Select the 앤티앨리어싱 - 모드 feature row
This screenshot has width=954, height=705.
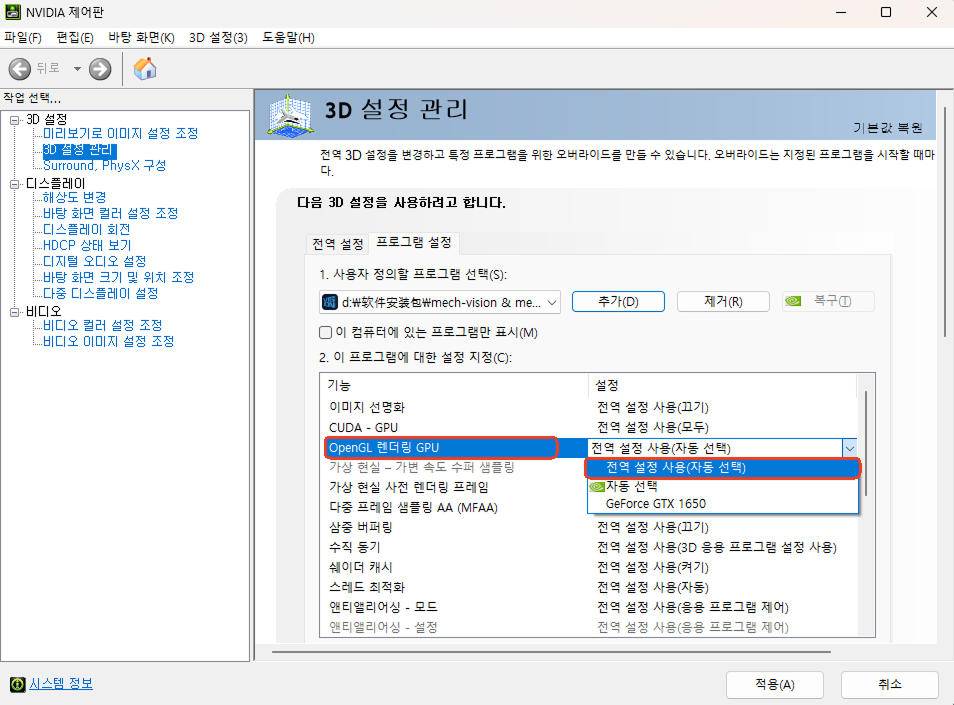tap(589, 607)
